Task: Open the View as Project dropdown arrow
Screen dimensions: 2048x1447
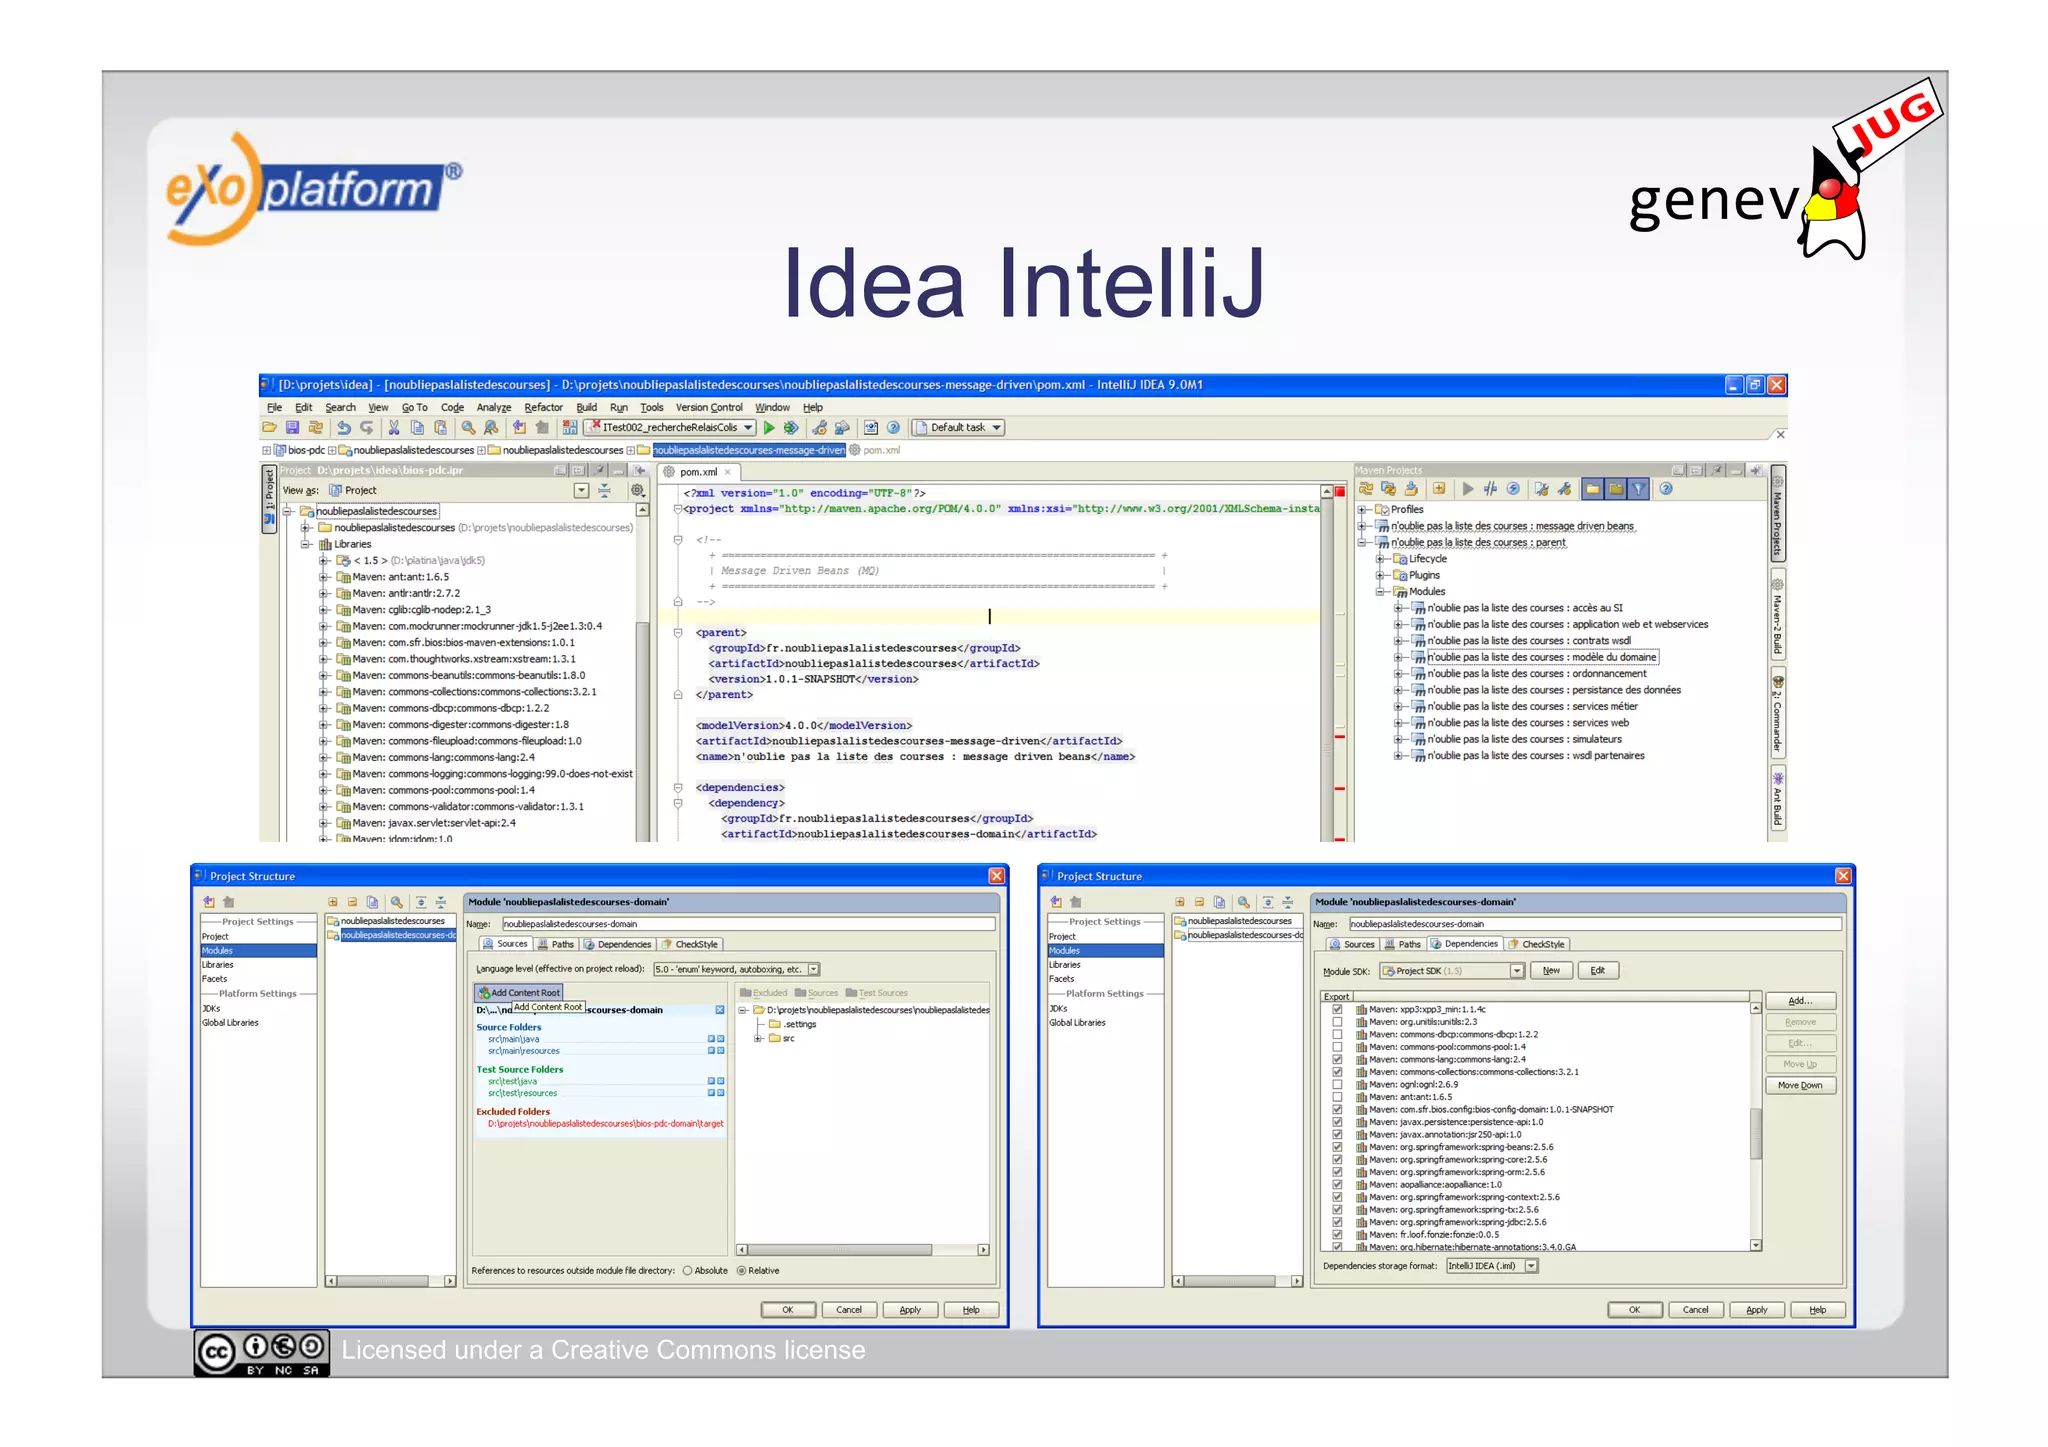Action: point(582,490)
